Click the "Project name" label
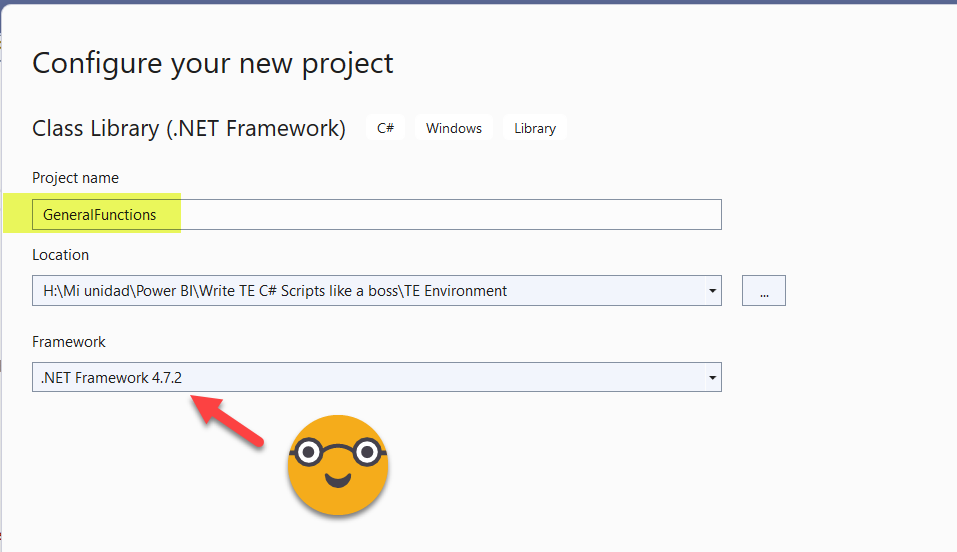This screenshot has width=957, height=552. point(75,178)
